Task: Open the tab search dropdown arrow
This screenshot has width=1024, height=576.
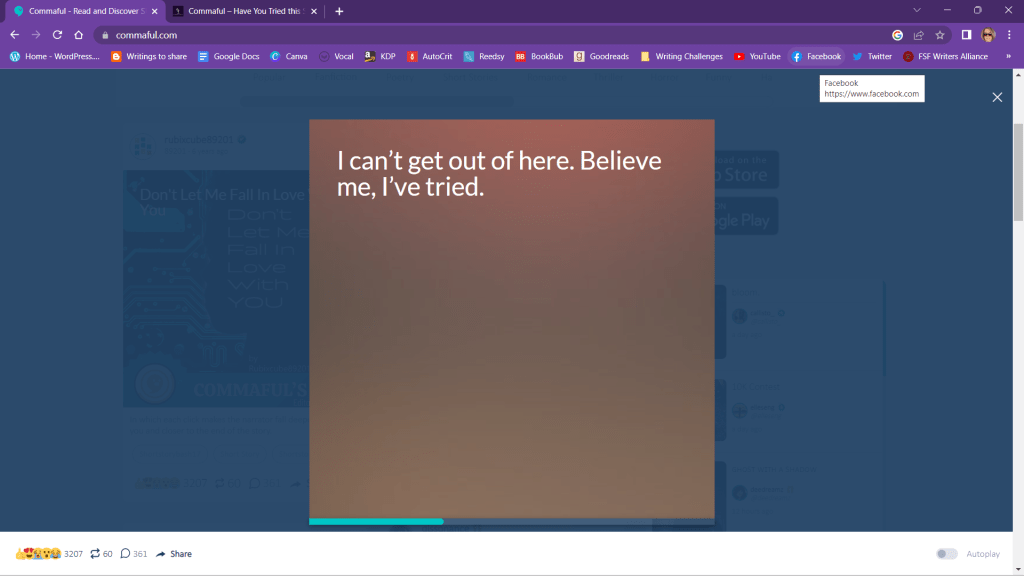Action: point(917,11)
